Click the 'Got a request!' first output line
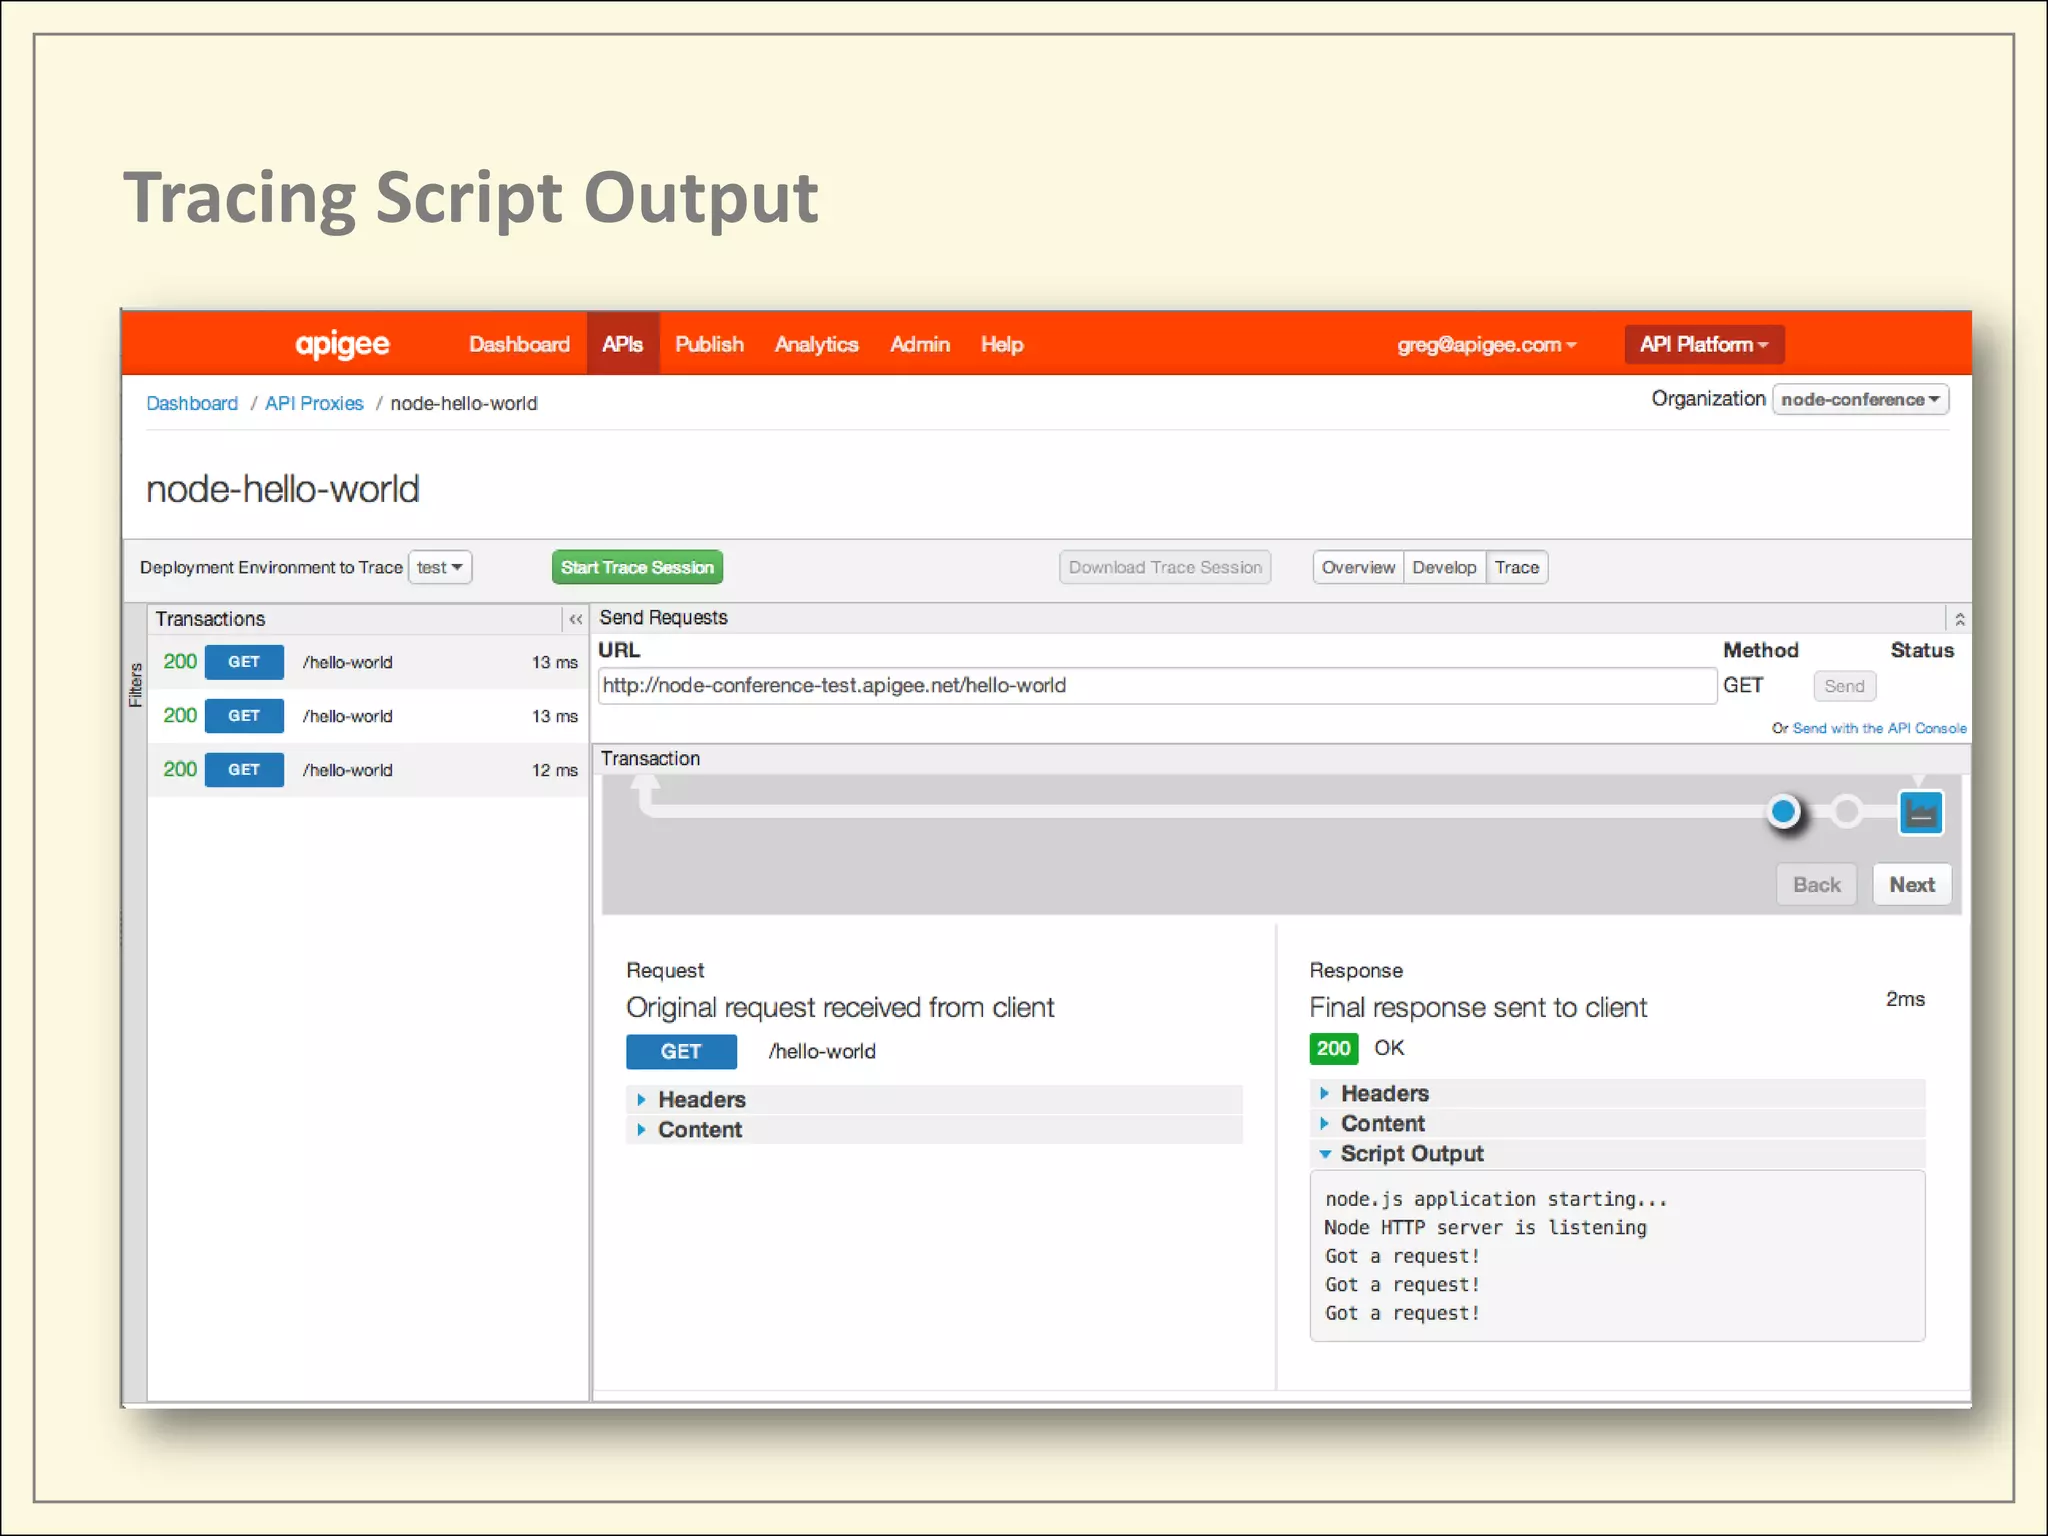Viewport: 2048px width, 1536px height. 1402,1257
